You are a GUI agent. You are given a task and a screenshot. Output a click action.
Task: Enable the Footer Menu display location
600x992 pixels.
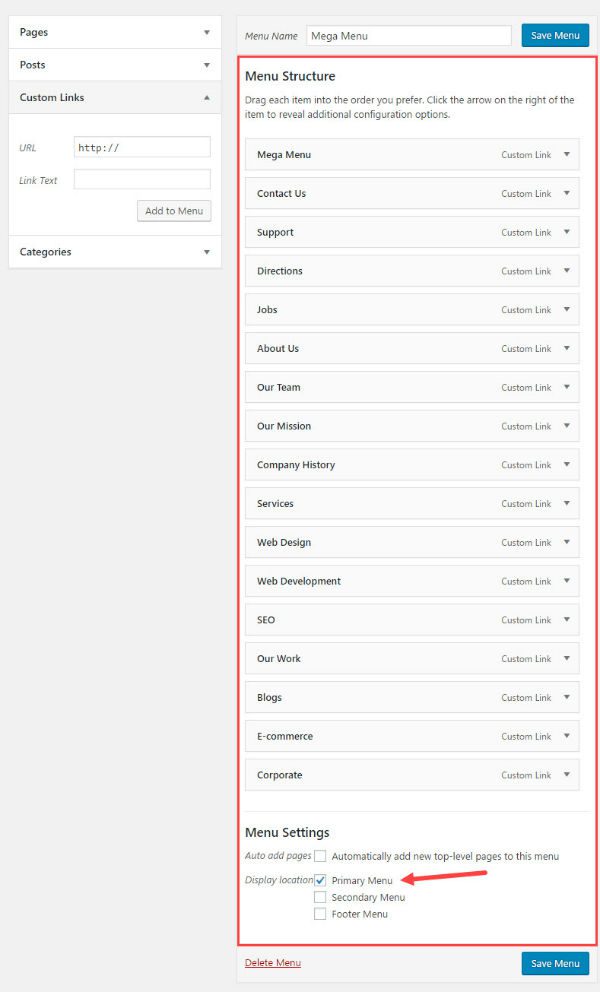(320, 914)
